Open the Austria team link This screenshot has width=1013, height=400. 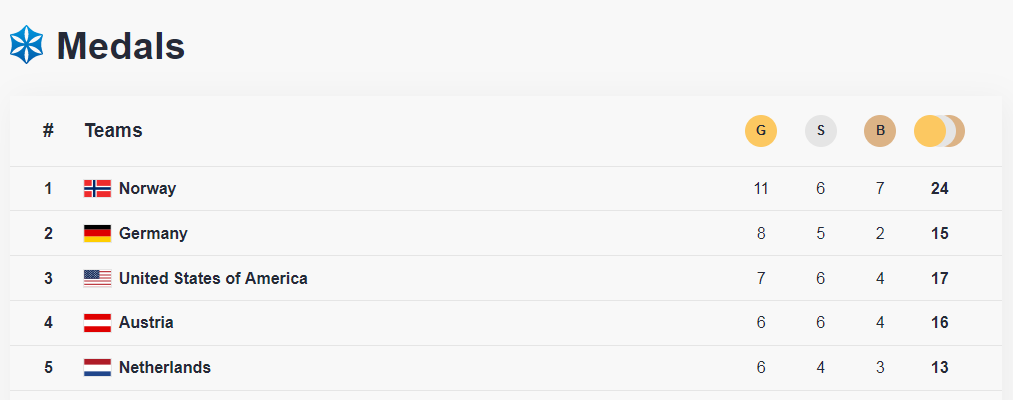pos(146,323)
